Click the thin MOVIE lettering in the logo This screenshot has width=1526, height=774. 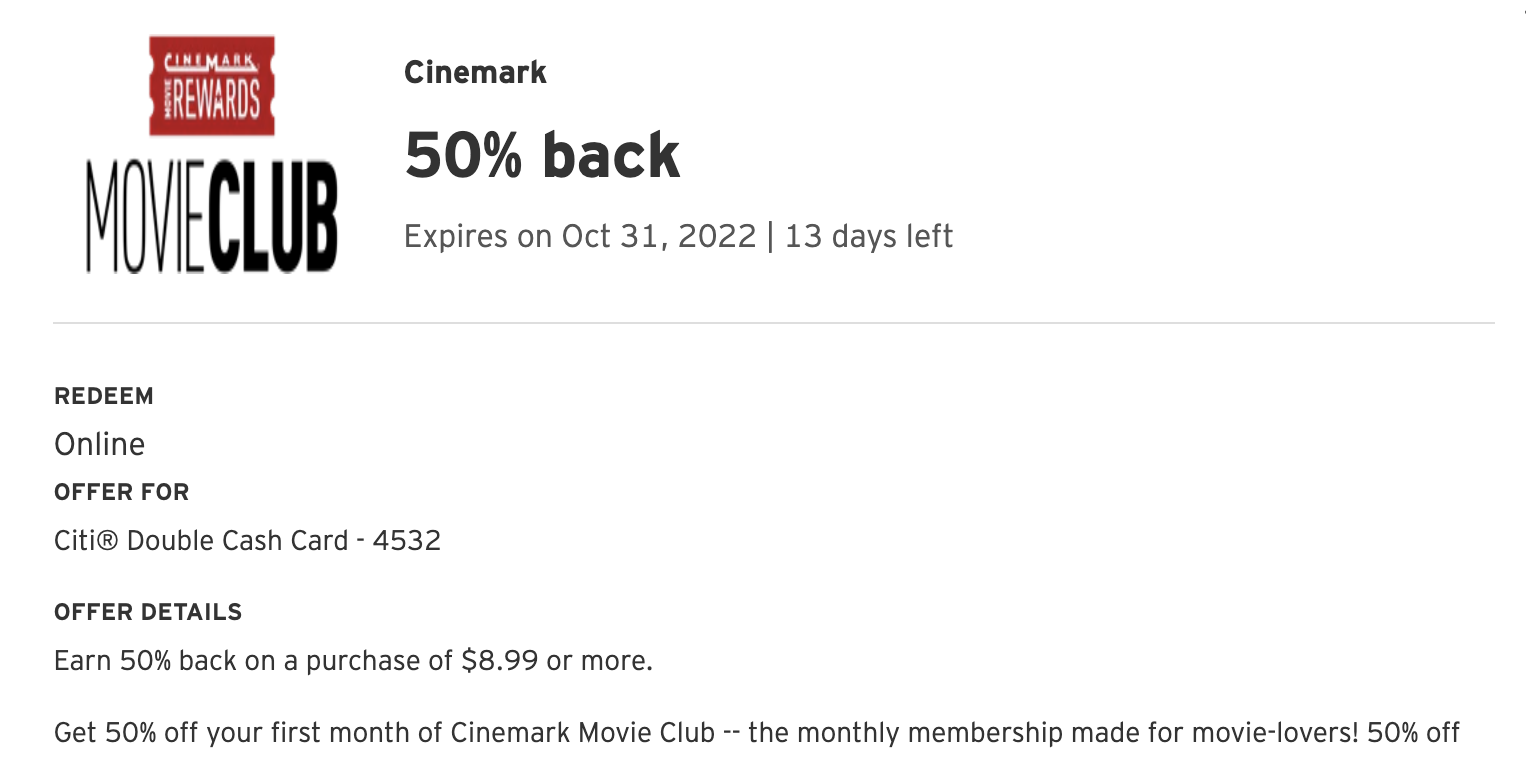point(147,220)
